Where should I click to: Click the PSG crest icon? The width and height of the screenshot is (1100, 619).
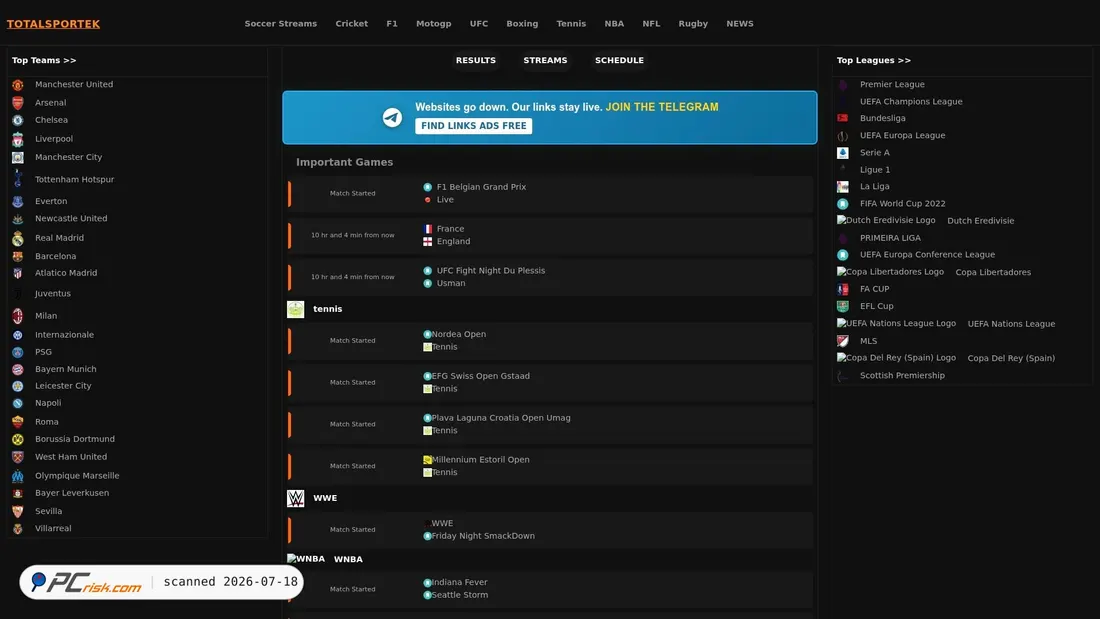(x=18, y=352)
